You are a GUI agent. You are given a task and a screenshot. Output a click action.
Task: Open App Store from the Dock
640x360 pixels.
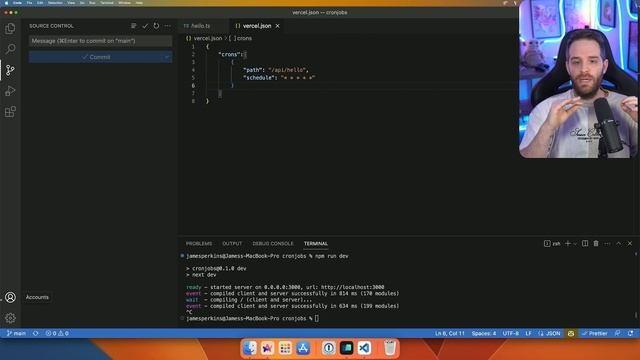(x=303, y=348)
